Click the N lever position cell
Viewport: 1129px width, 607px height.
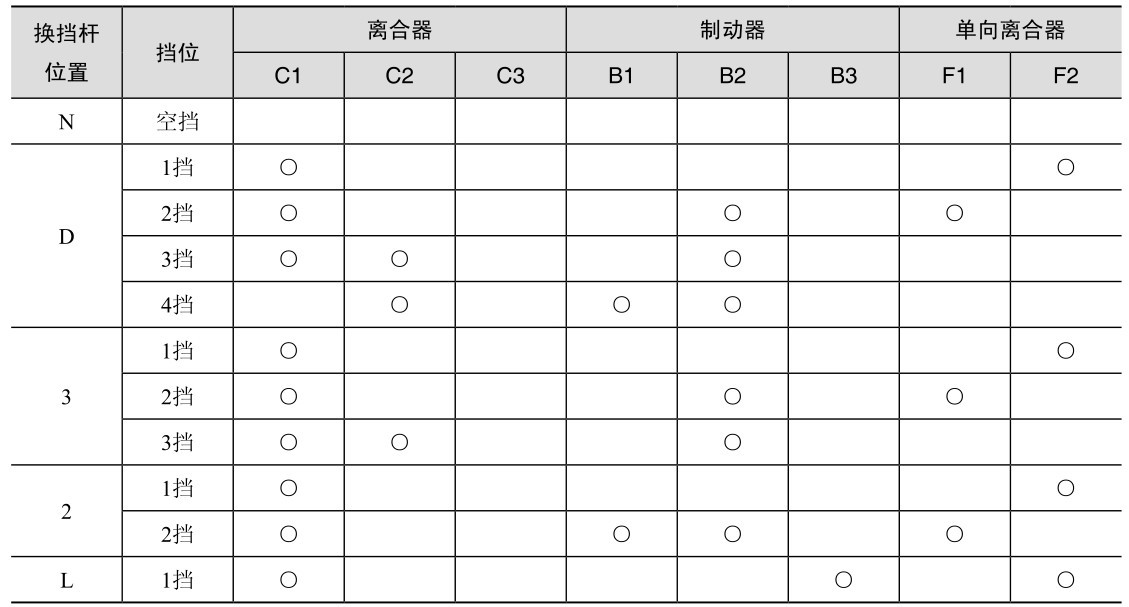tap(66, 122)
